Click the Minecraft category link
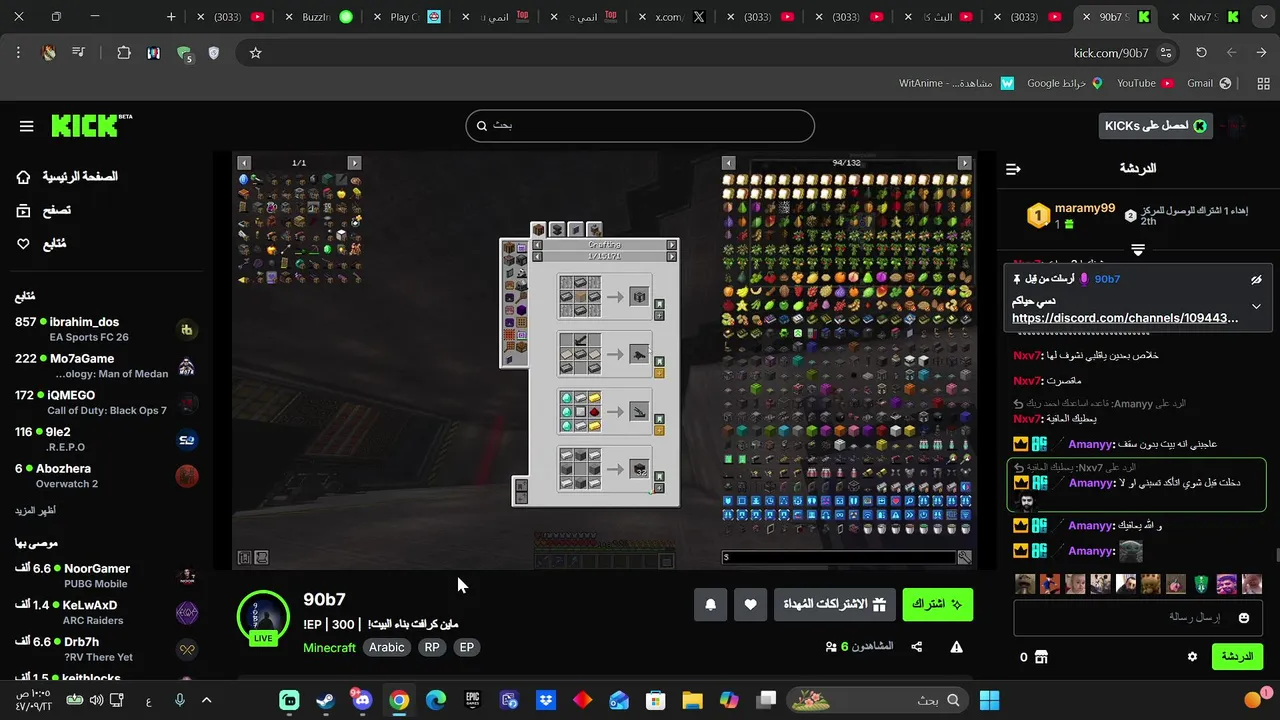The width and height of the screenshot is (1280, 720). click(x=330, y=648)
